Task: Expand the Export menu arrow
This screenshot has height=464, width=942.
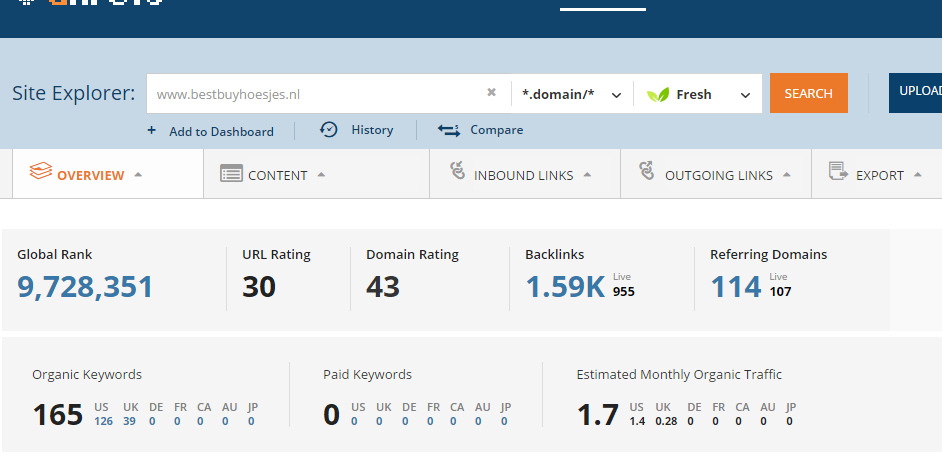Action: click(x=917, y=175)
